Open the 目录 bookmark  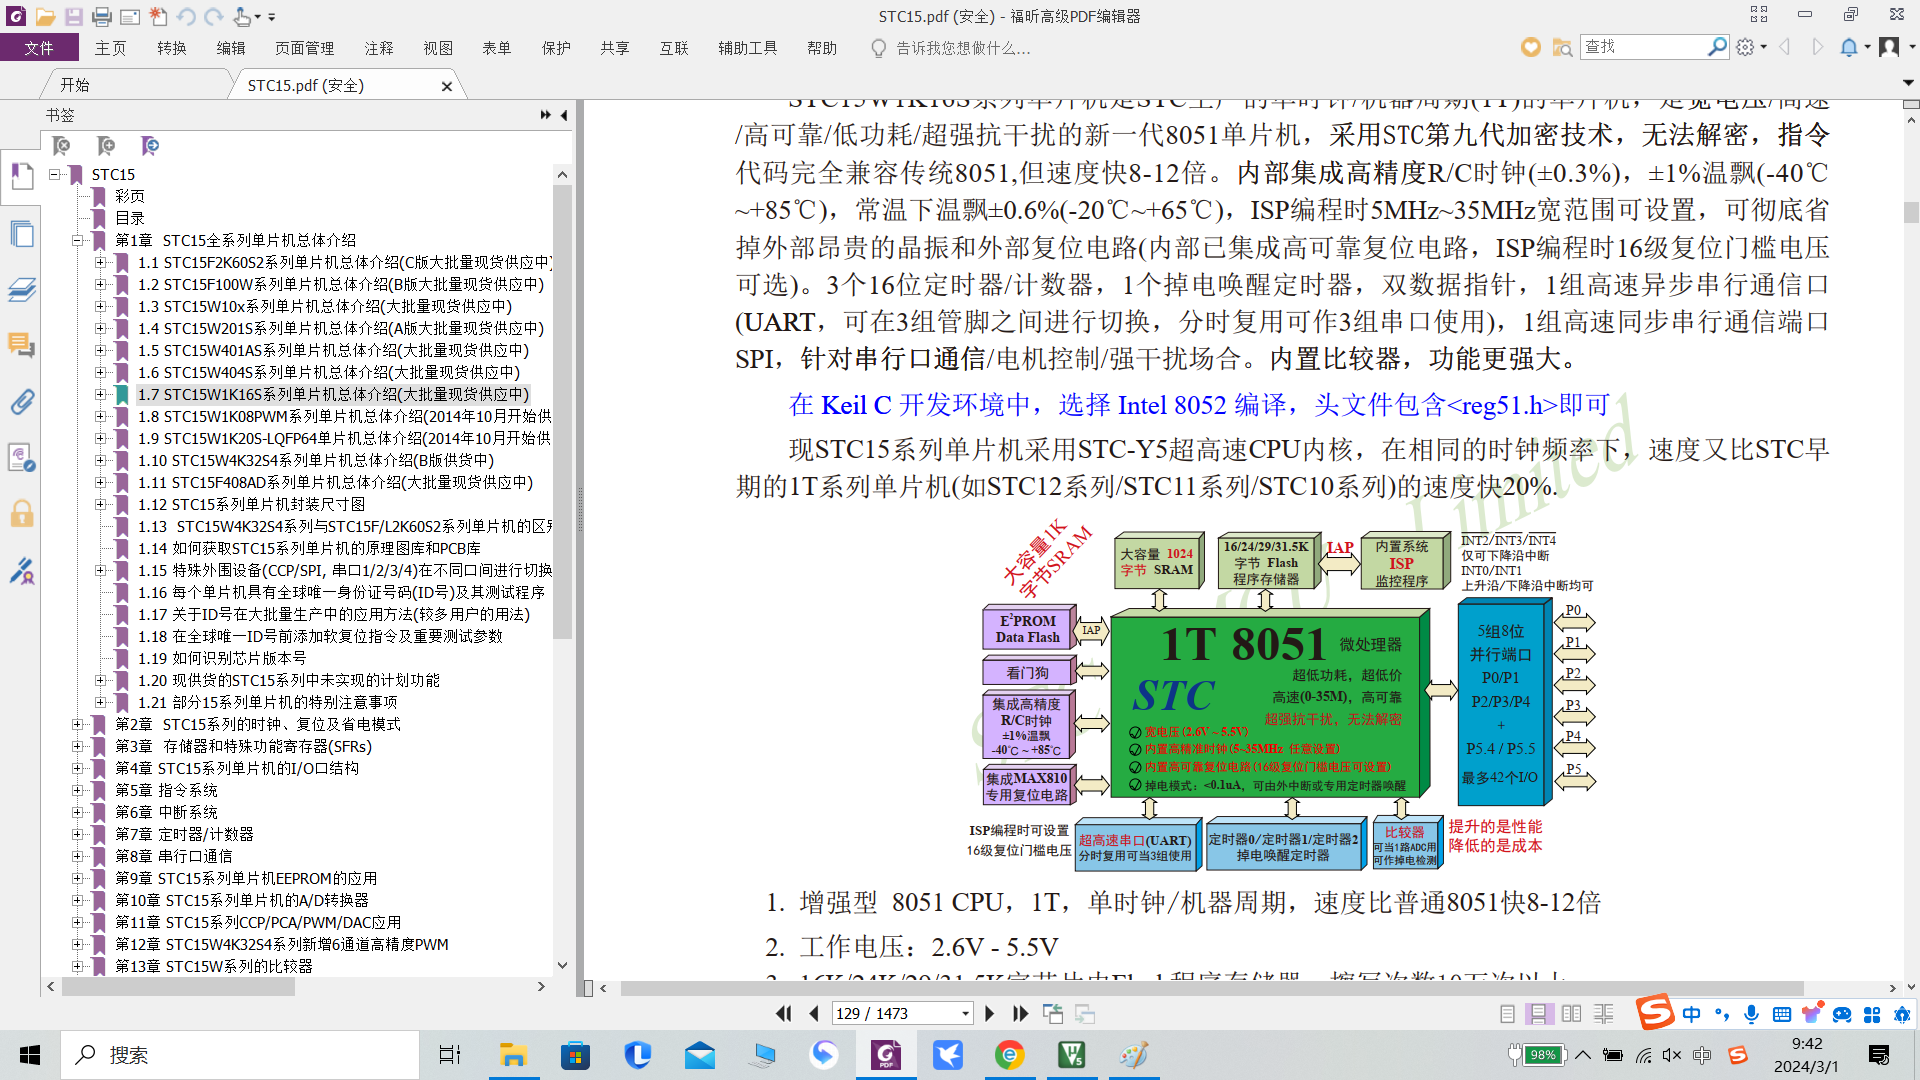130,218
